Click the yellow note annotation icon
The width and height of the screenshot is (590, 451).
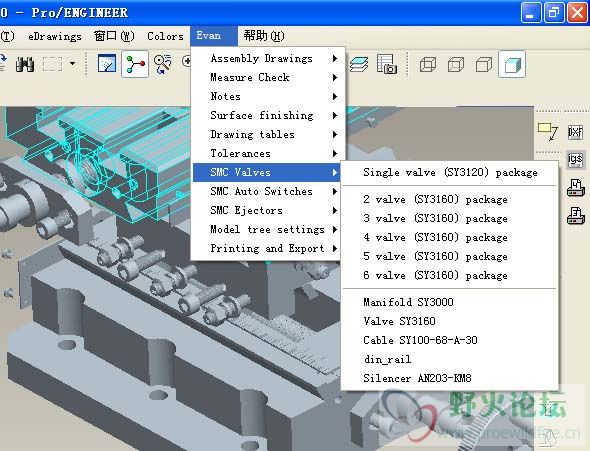click(548, 132)
